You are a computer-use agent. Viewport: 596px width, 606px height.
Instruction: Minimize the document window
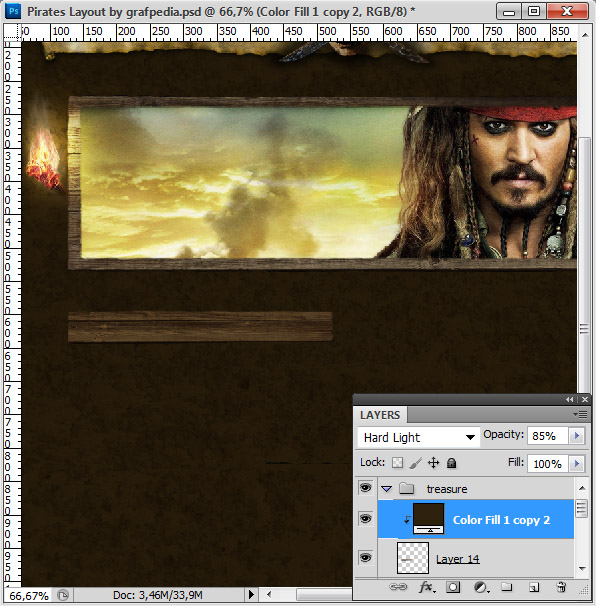point(508,11)
